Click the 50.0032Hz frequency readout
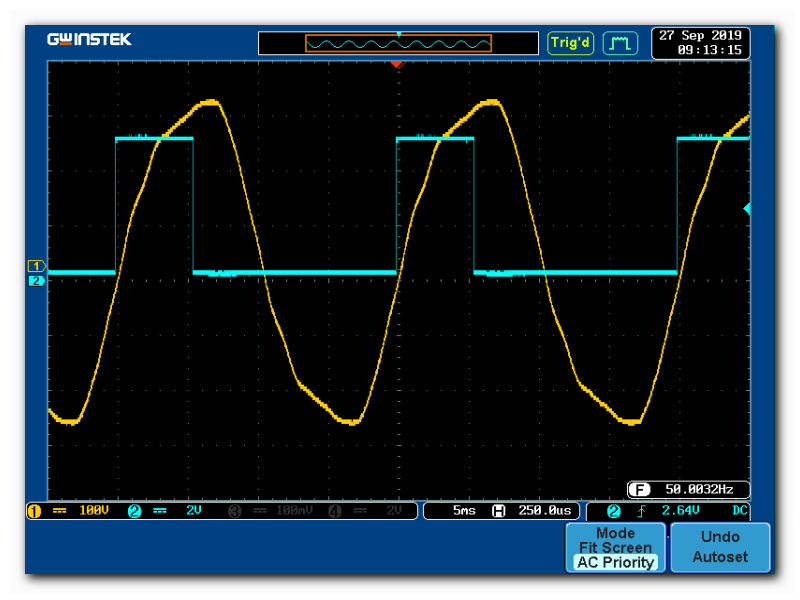This screenshot has width=800, height=600. [699, 490]
